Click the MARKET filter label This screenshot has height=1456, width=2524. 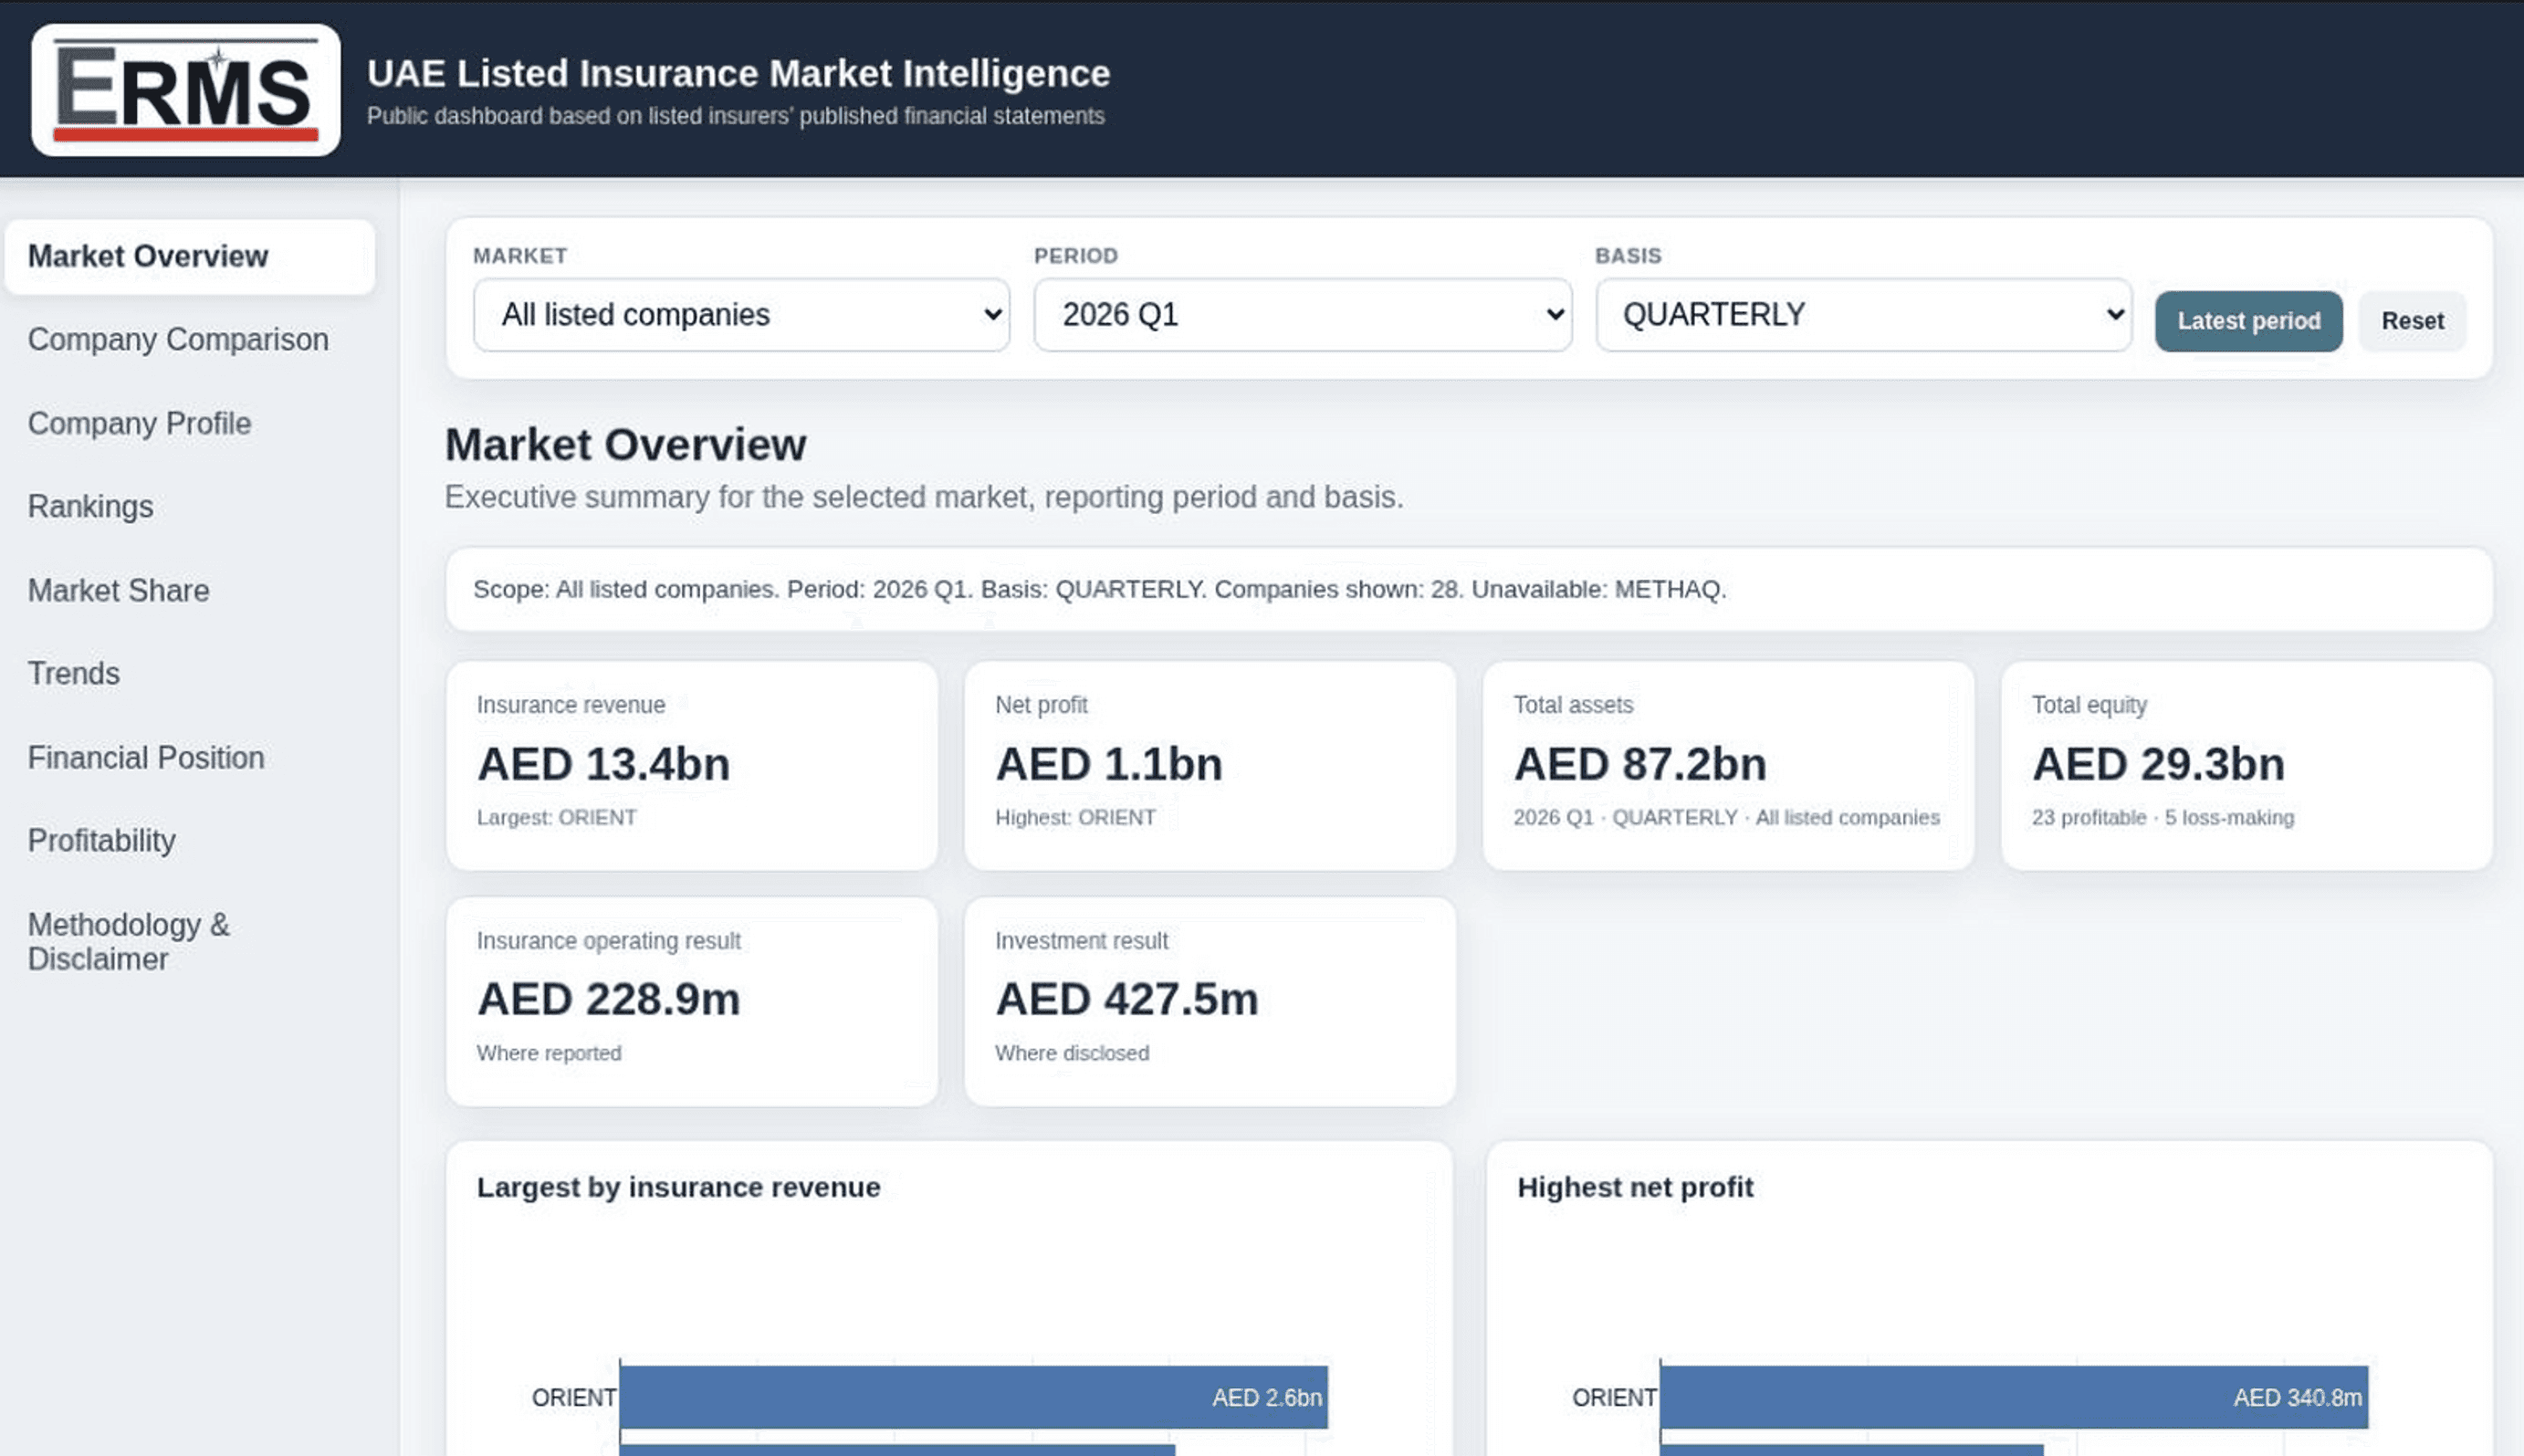[x=520, y=256]
